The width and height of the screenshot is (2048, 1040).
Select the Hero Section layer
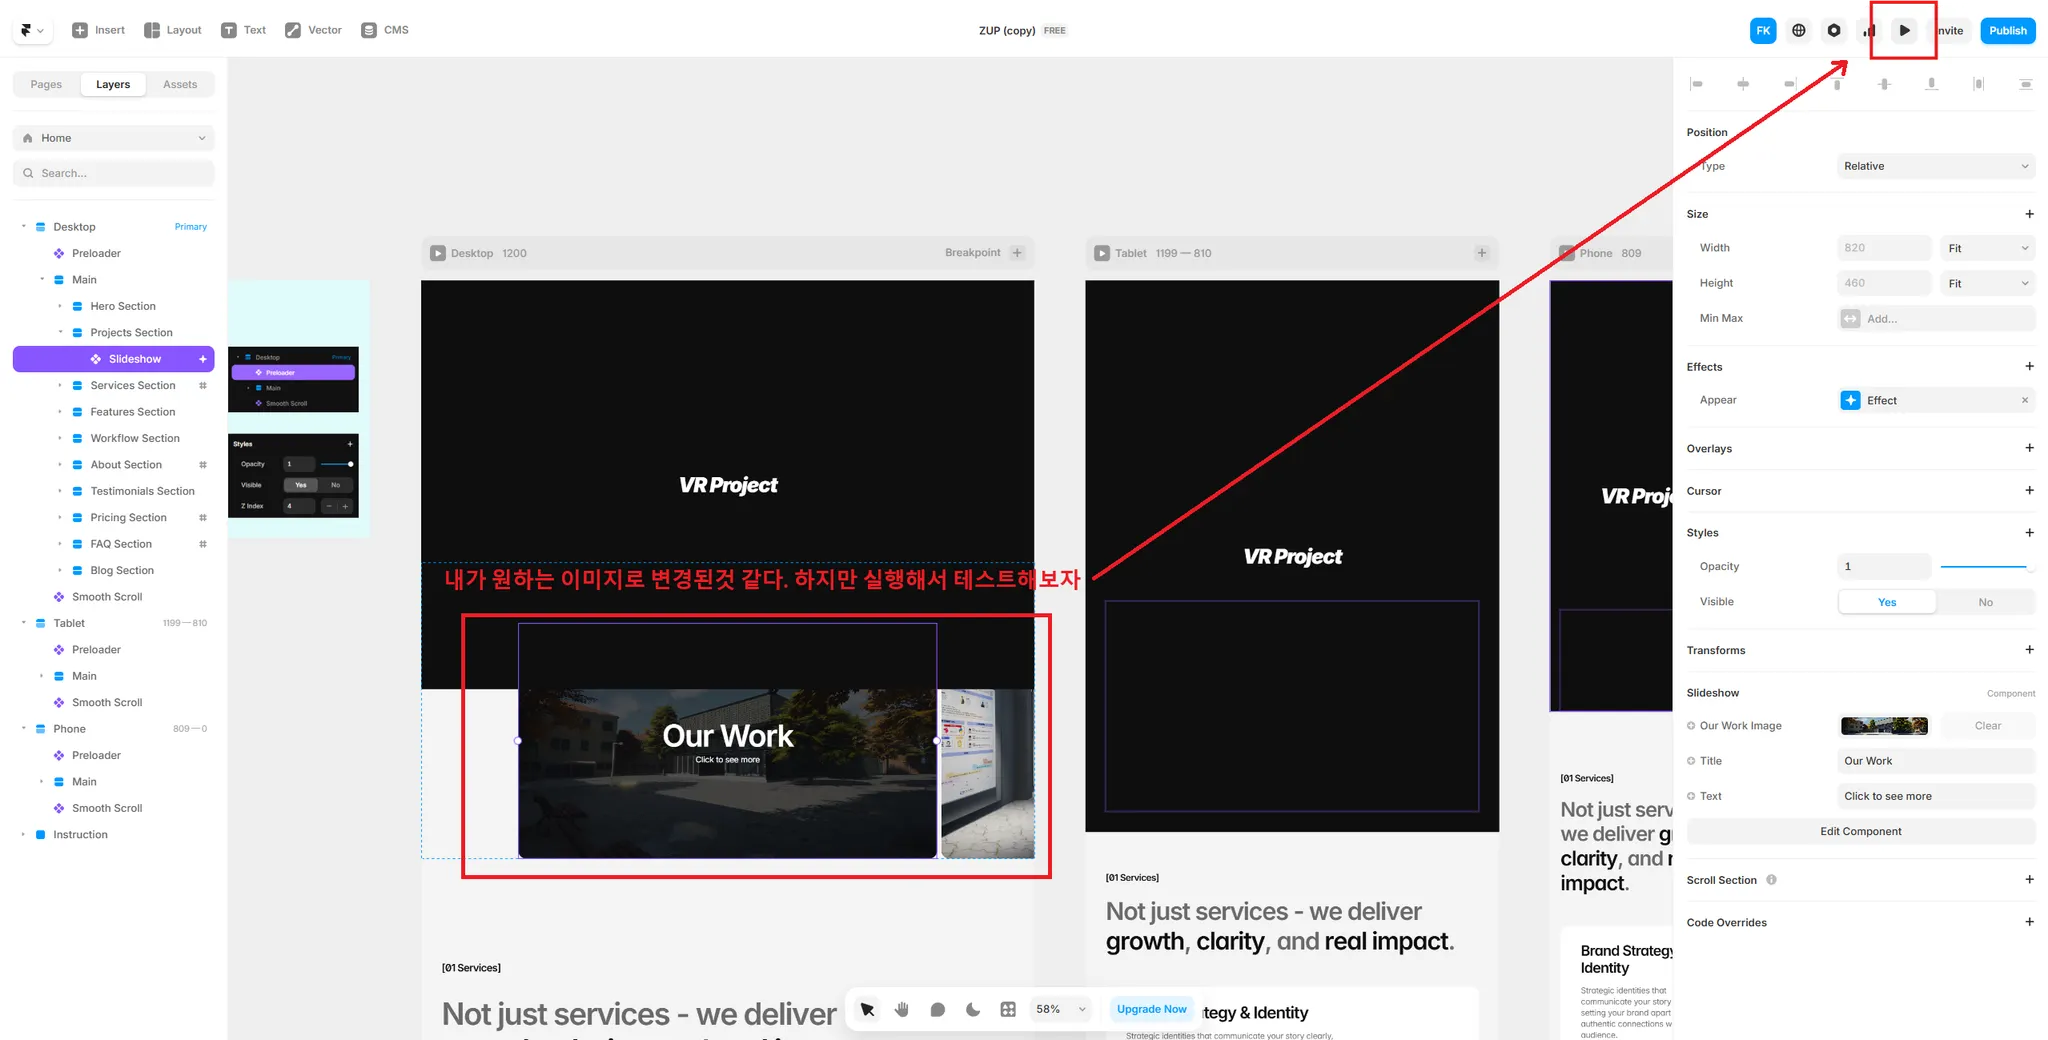click(123, 306)
